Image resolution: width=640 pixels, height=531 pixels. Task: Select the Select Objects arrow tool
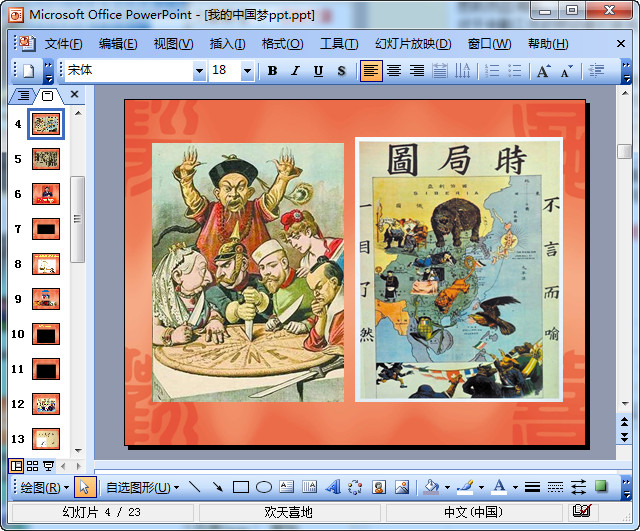pyautogui.click(x=85, y=487)
